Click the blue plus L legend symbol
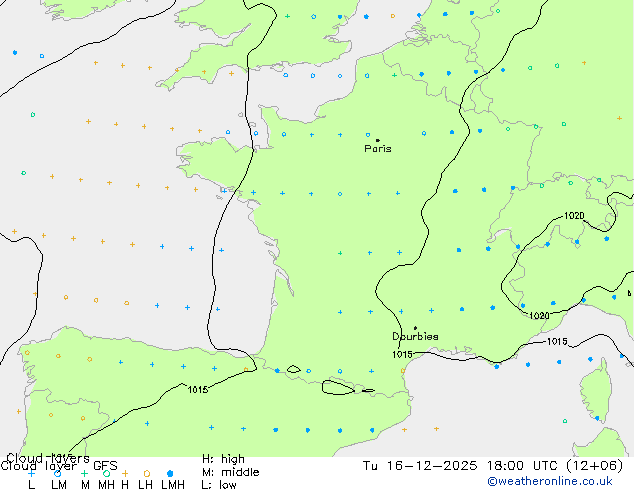 [x=31, y=473]
